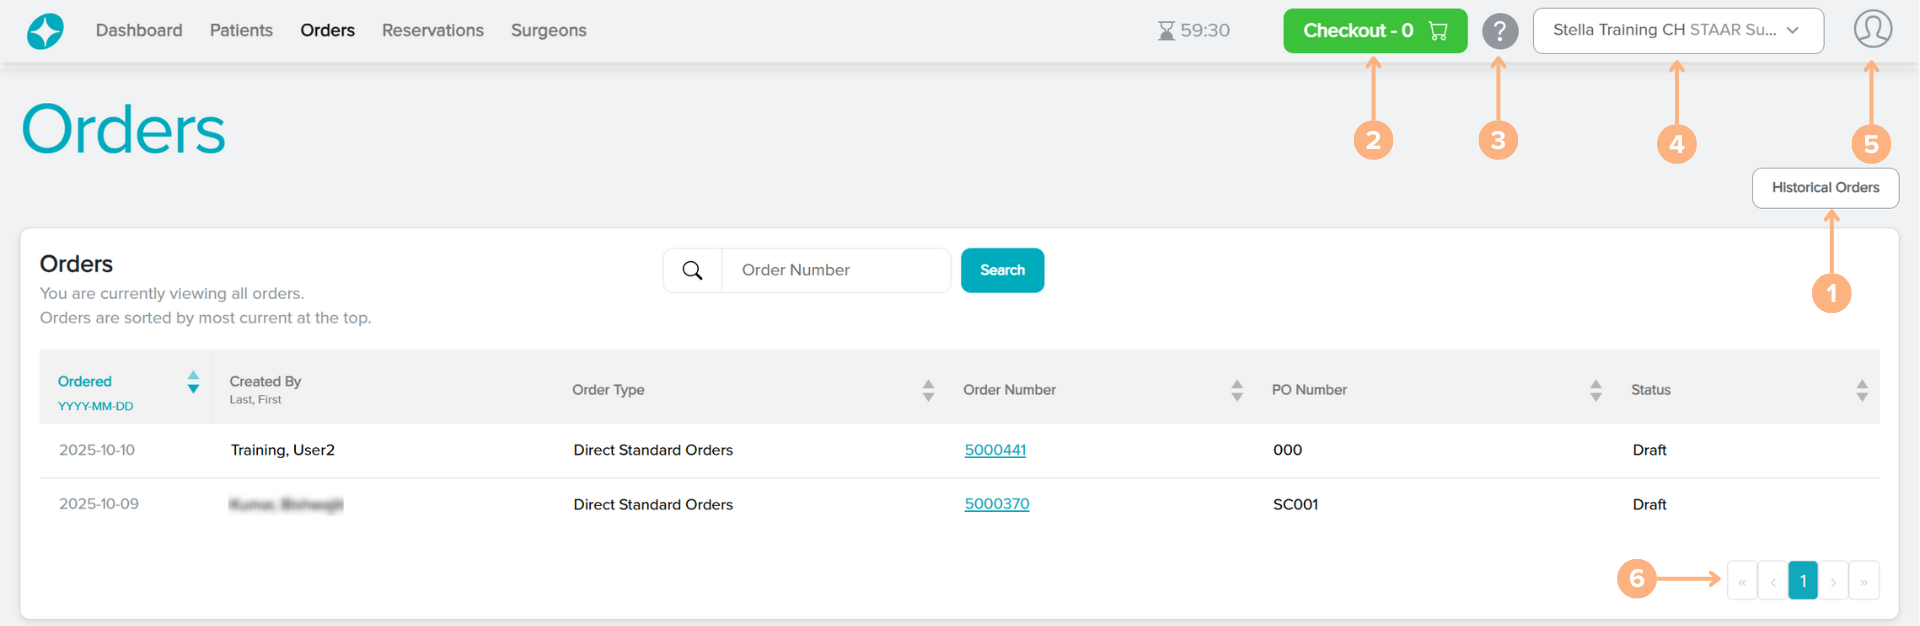Viewport: 1920px width, 626px height.
Task: Open the Patients menu item
Action: (241, 30)
